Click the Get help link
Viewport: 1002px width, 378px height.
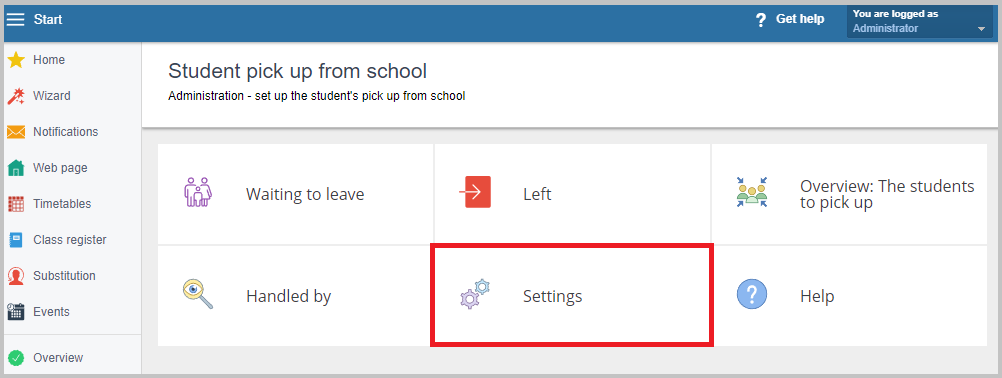point(800,19)
